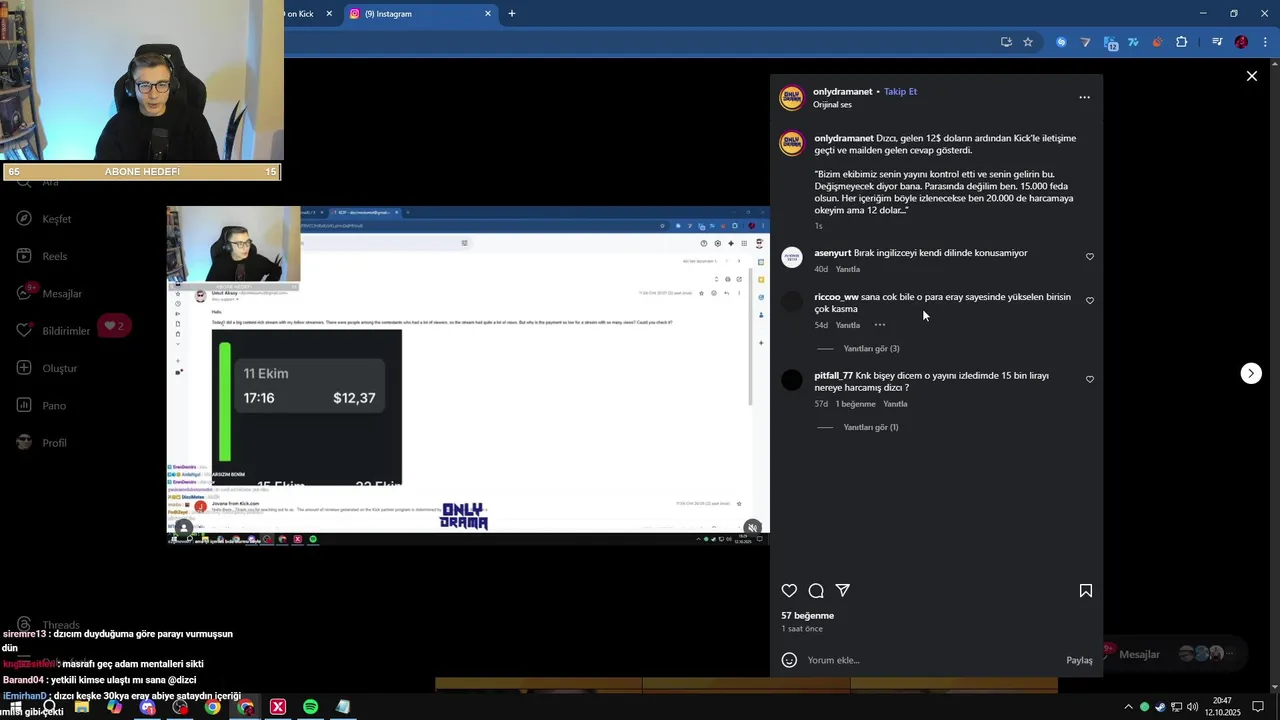
Task: Save post with bookmark icon
Action: click(1085, 591)
